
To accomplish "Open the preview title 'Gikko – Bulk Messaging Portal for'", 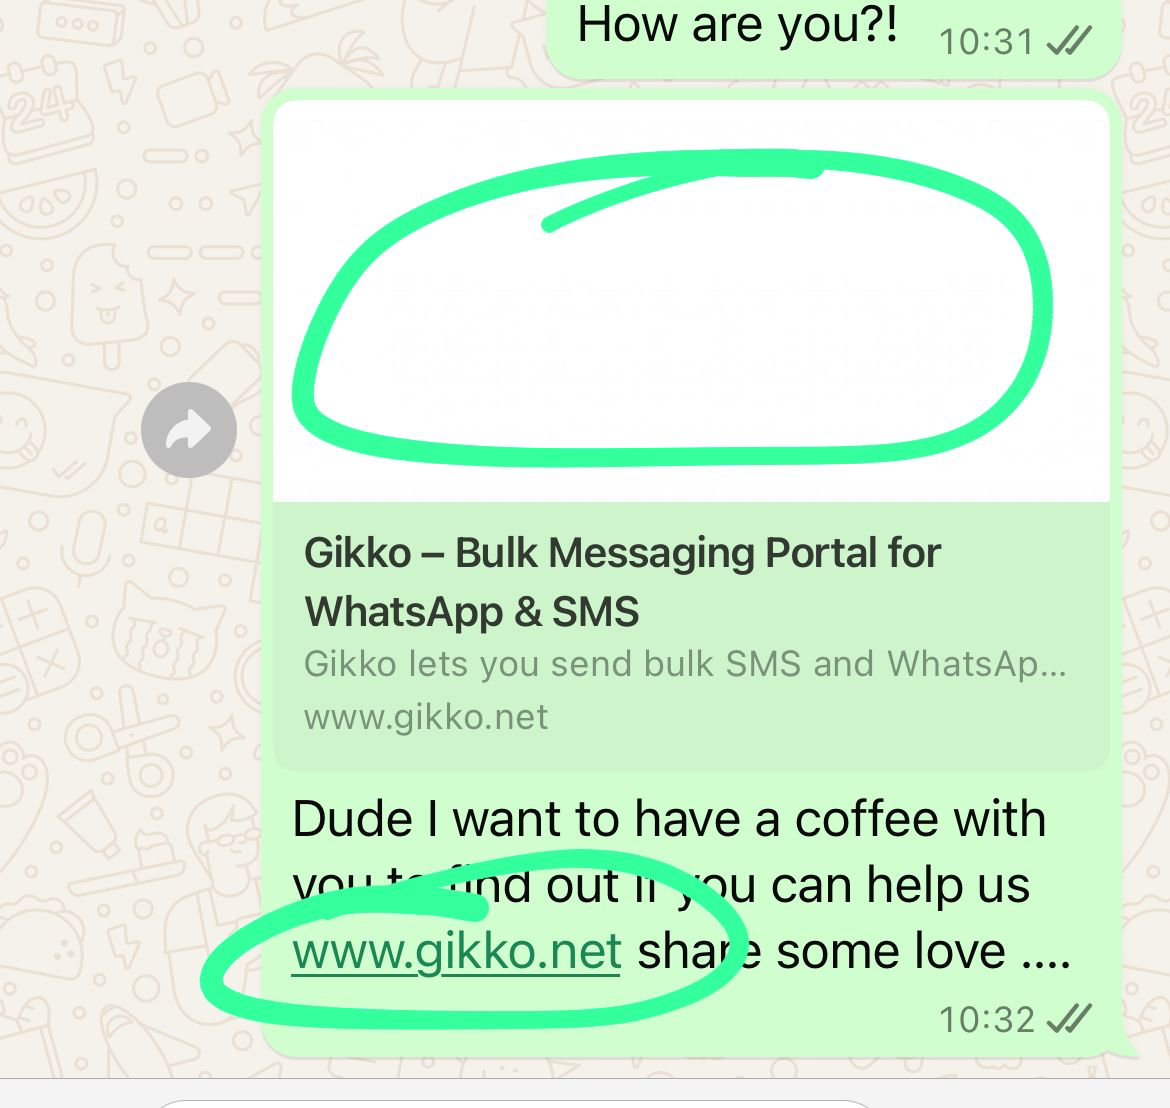I will pos(622,553).
